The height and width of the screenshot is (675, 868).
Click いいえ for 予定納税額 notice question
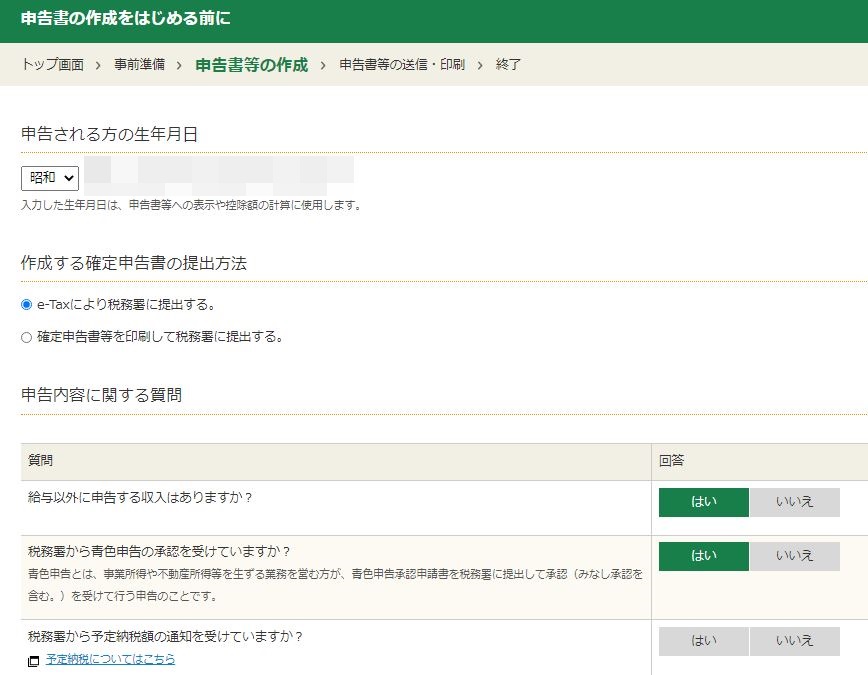[x=794, y=641]
